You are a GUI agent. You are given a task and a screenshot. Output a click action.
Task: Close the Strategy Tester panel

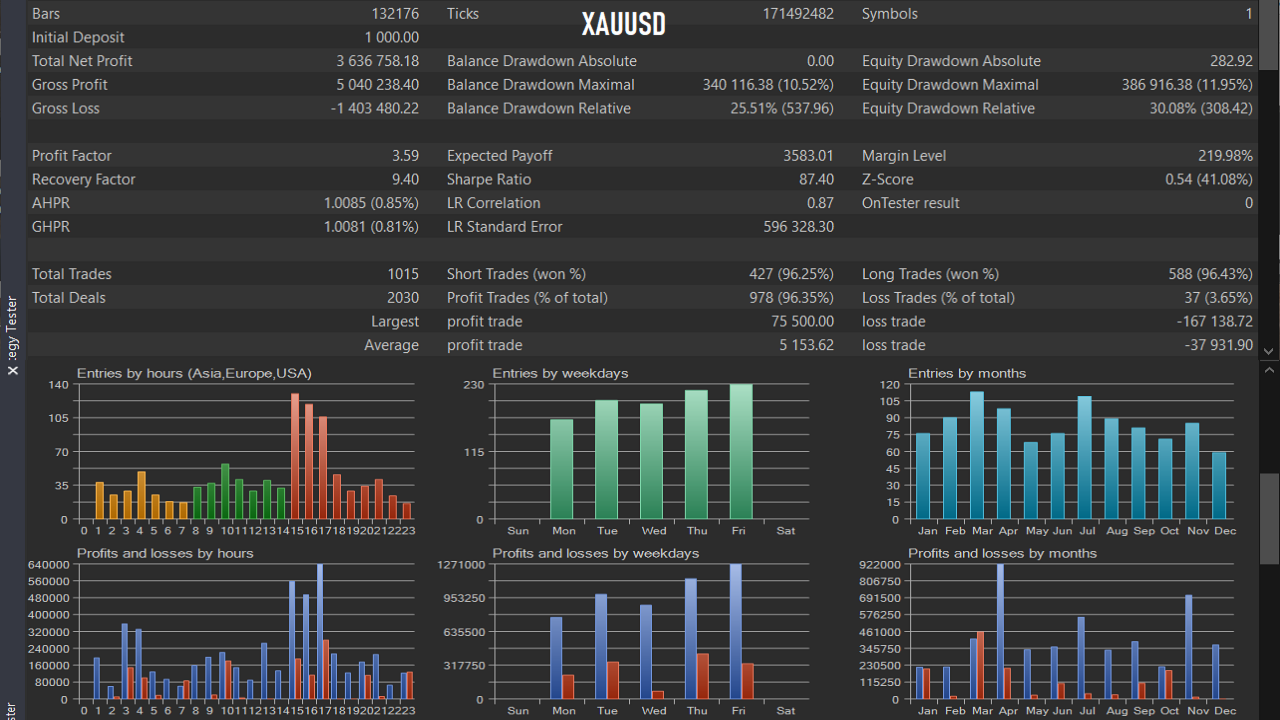pos(13,370)
